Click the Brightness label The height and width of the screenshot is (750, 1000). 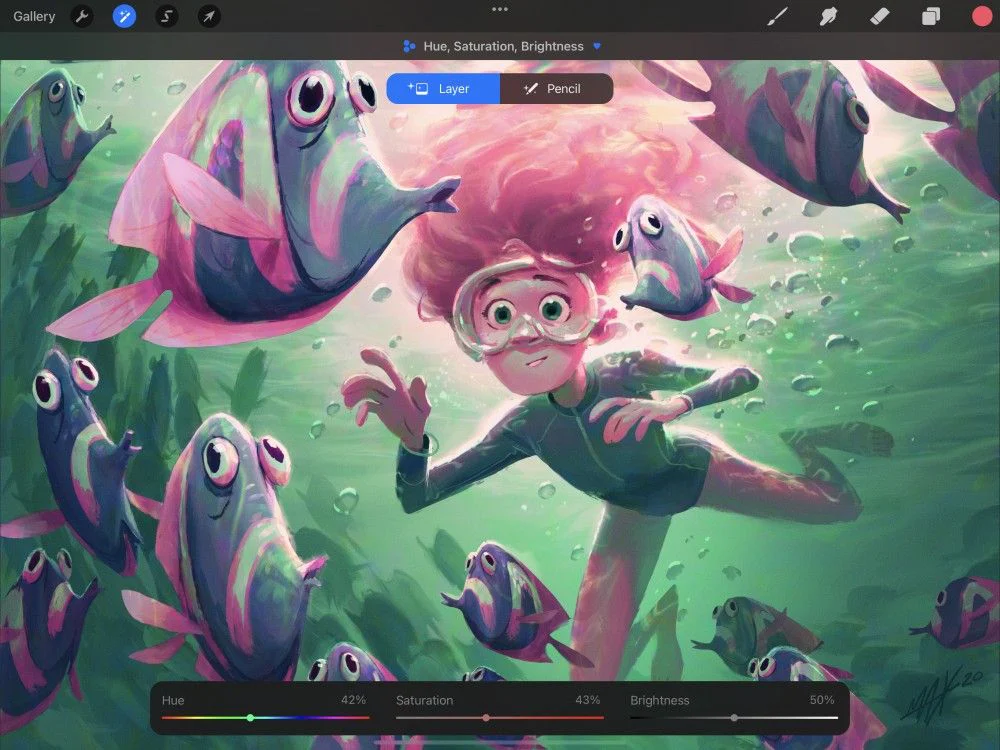pyautogui.click(x=659, y=700)
